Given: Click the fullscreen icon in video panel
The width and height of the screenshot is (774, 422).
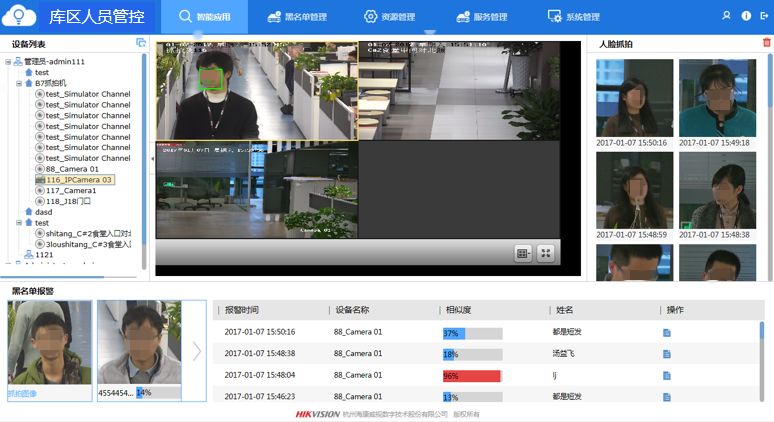Looking at the screenshot, I should (545, 254).
